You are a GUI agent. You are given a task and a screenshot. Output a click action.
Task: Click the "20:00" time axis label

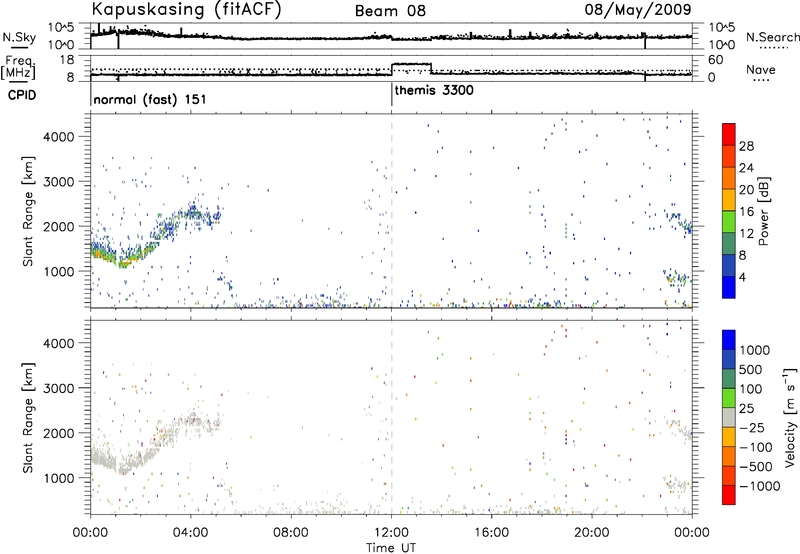coord(592,532)
